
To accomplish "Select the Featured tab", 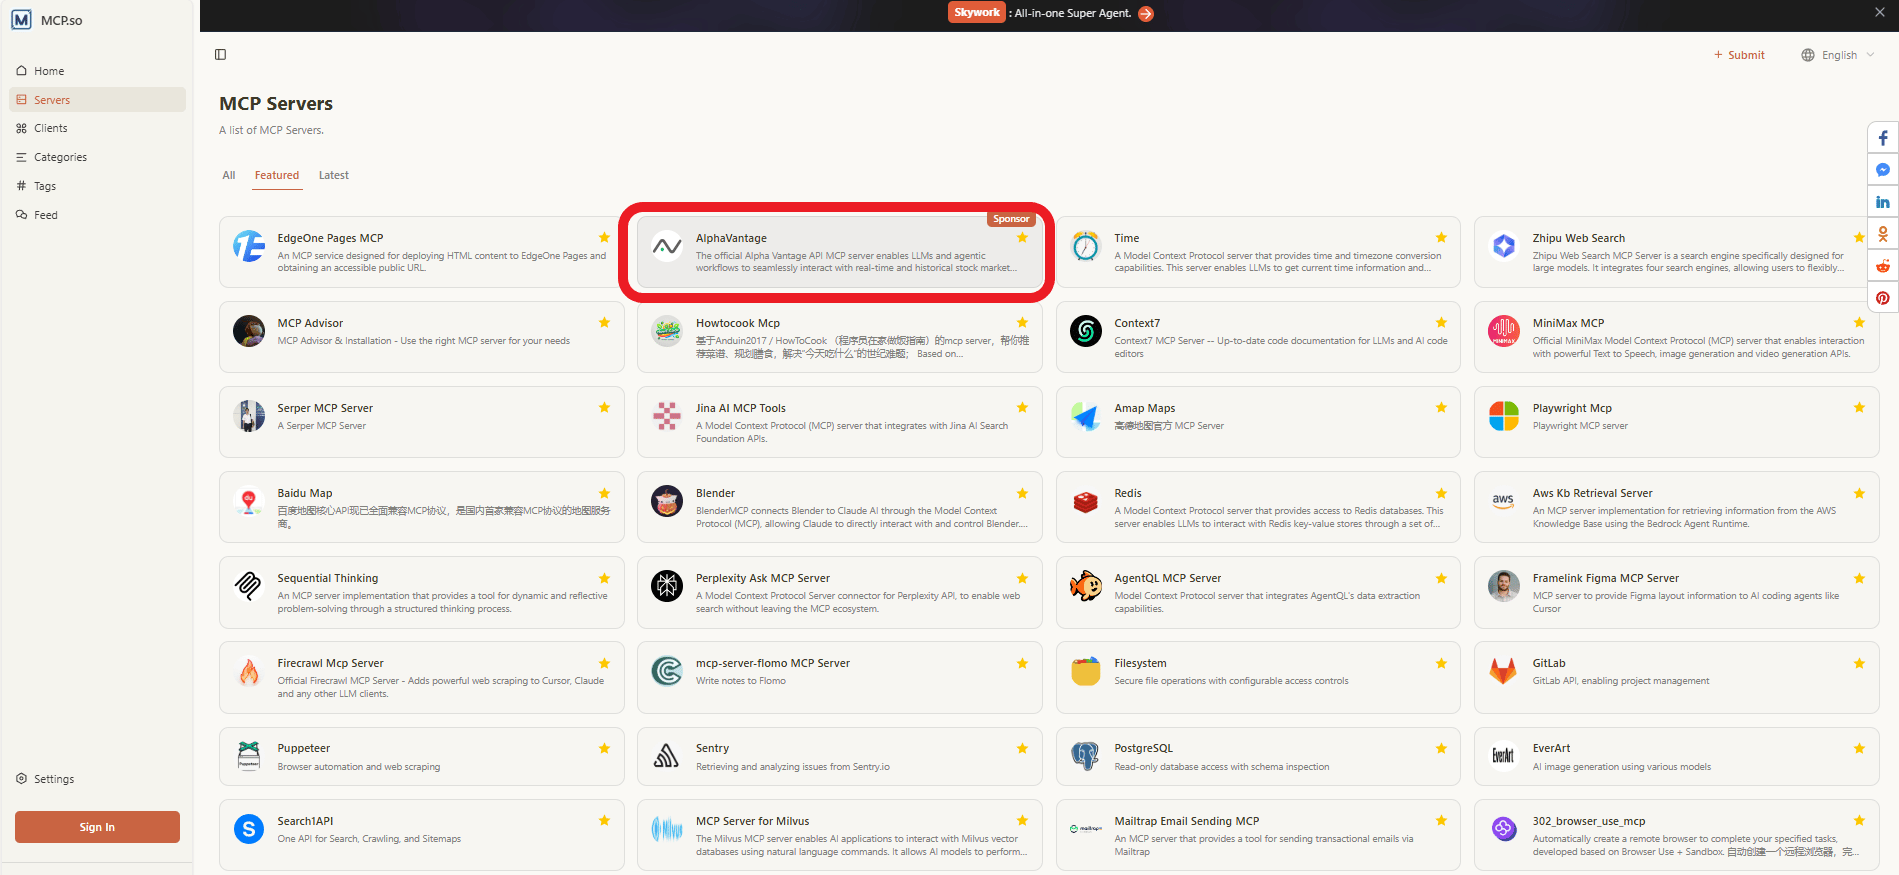I will click(x=277, y=175).
